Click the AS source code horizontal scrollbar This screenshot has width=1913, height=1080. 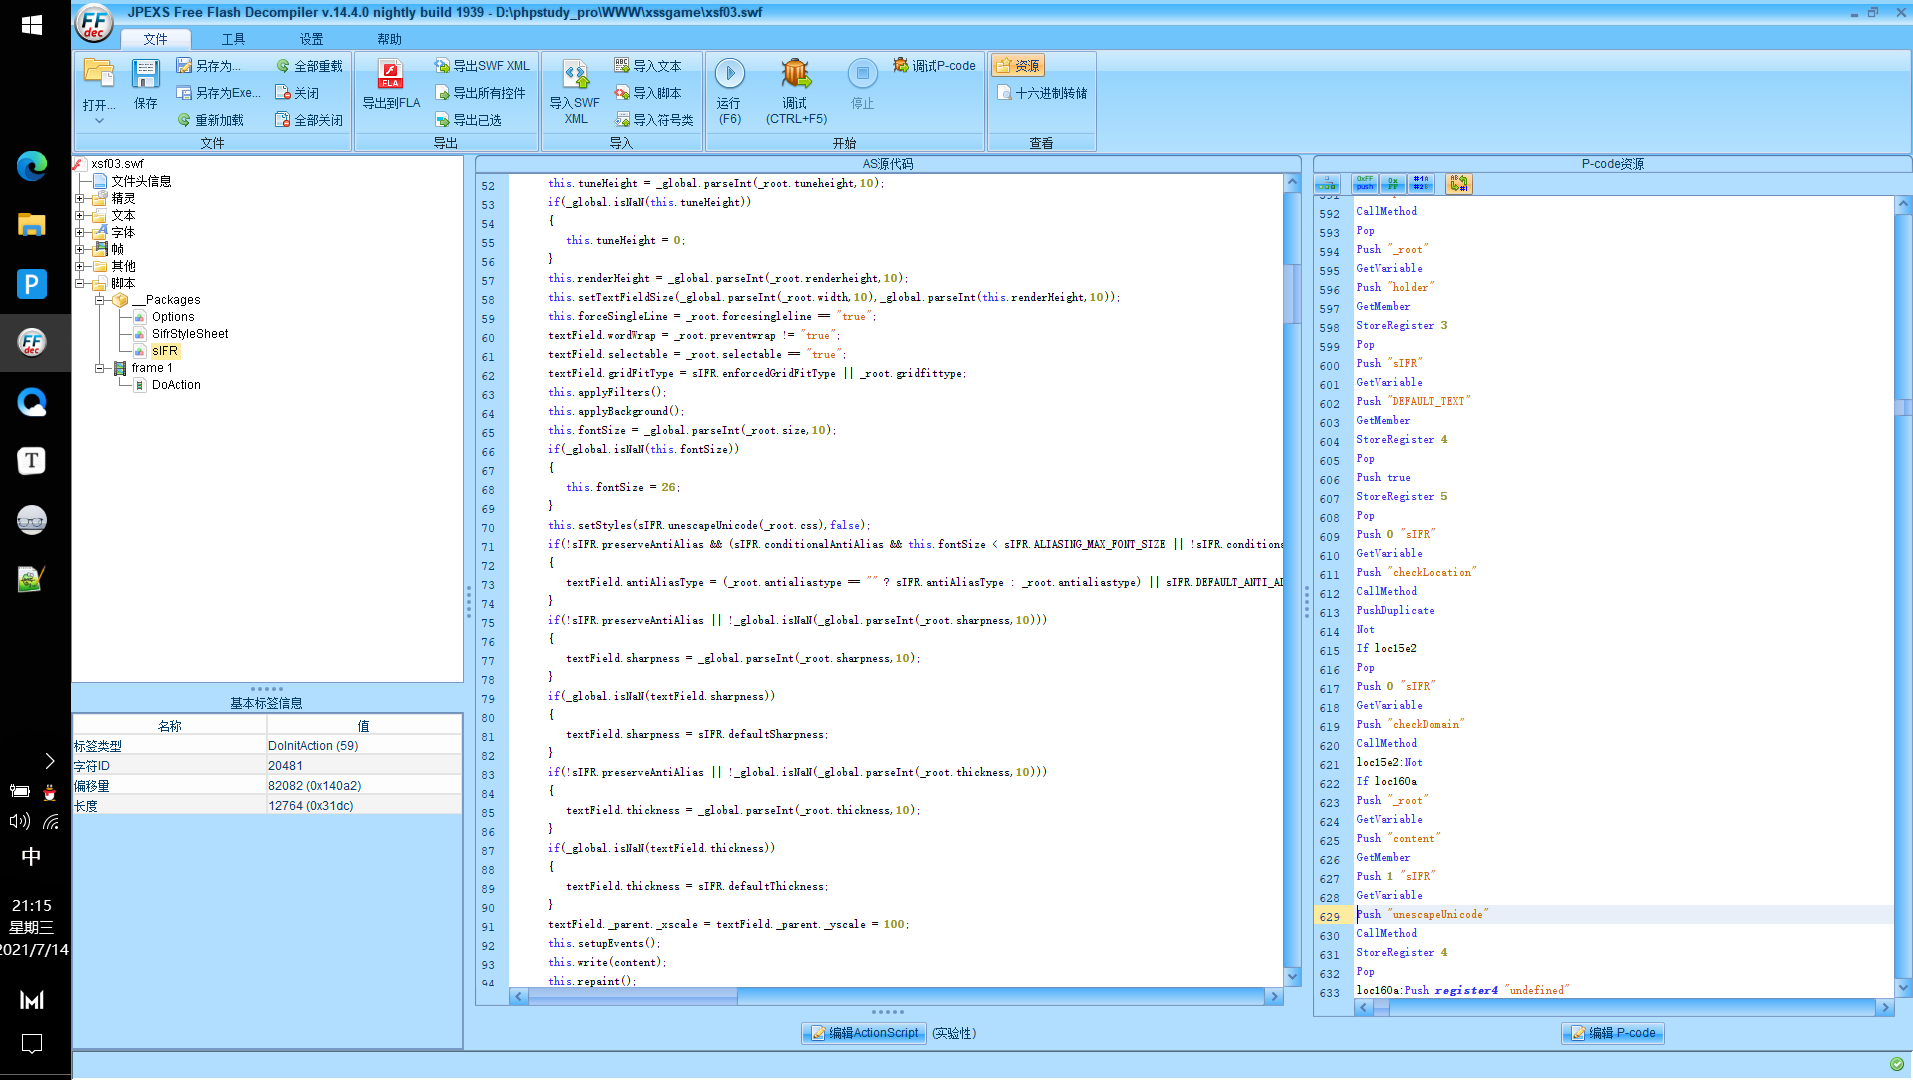point(896,996)
